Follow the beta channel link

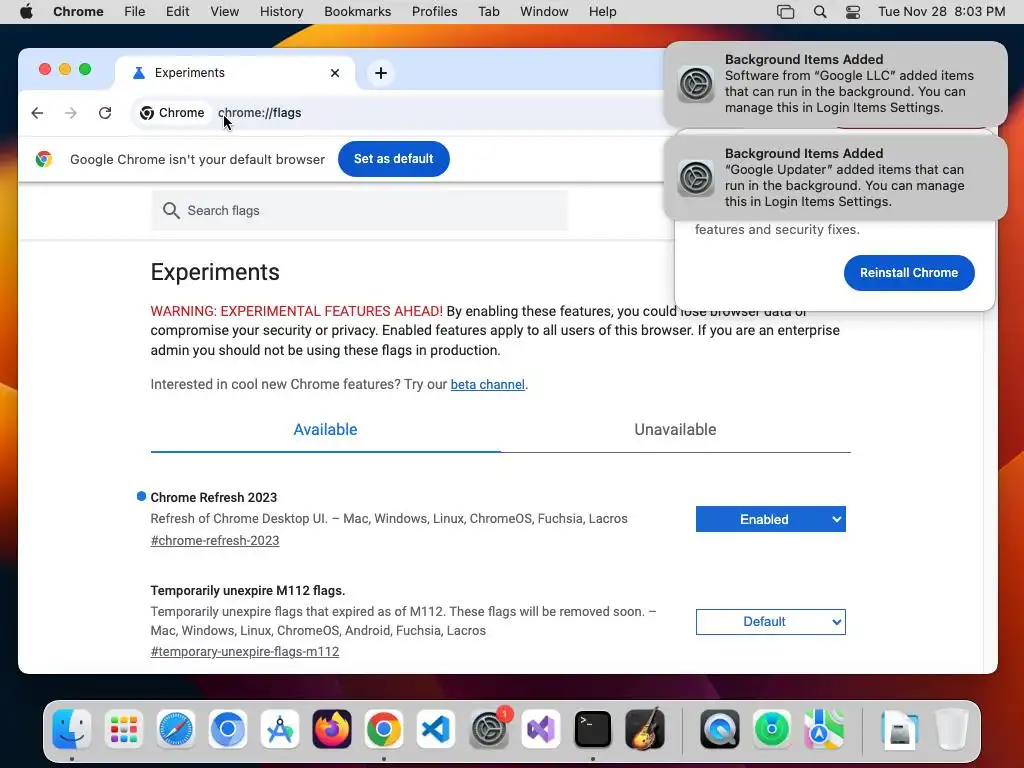tap(487, 385)
